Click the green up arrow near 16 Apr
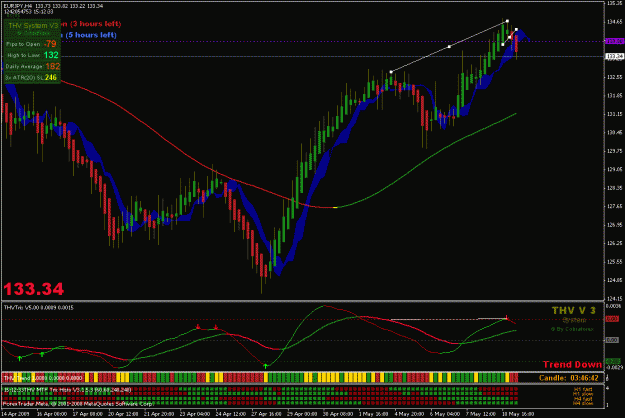Viewport: 625px width, 418px height. coord(42,354)
